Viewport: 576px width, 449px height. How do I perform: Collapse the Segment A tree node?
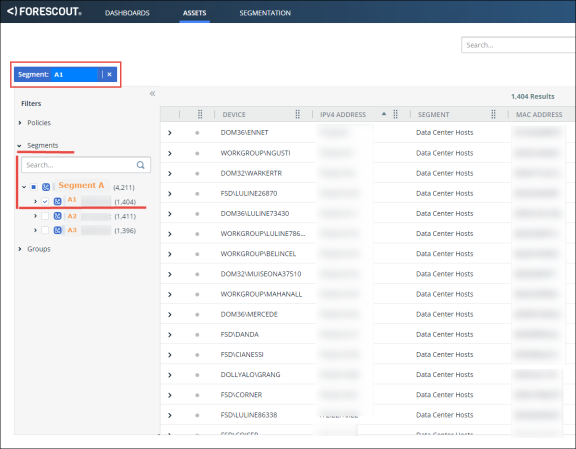pyautogui.click(x=24, y=187)
